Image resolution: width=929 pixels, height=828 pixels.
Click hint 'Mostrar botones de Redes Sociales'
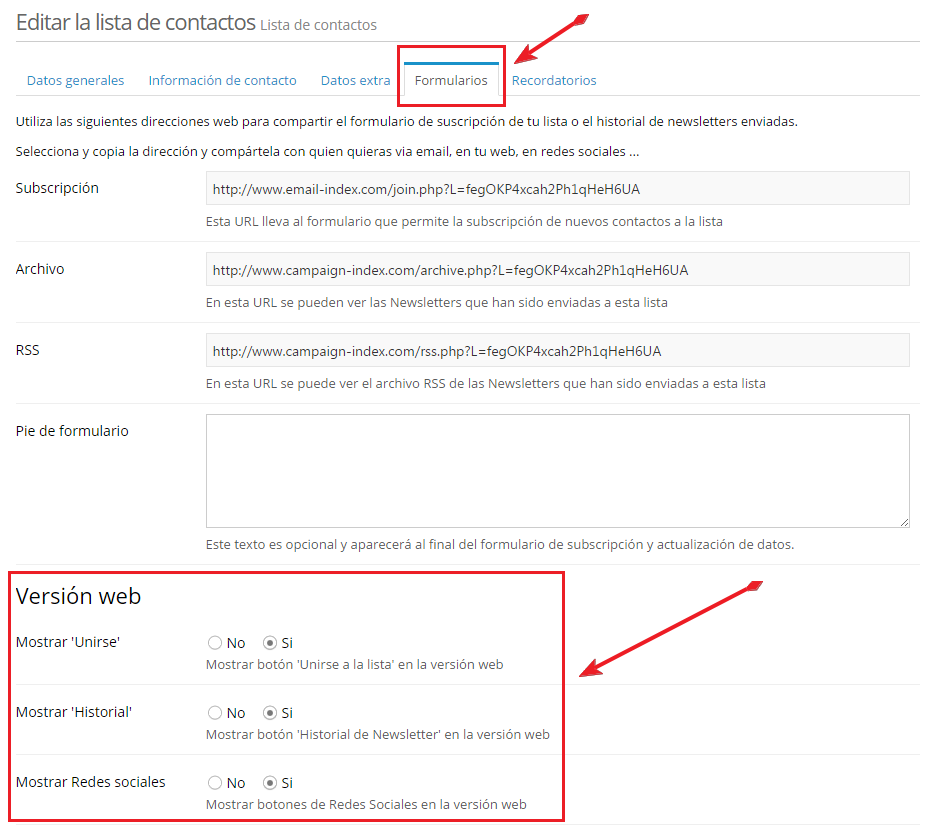pyautogui.click(x=366, y=804)
